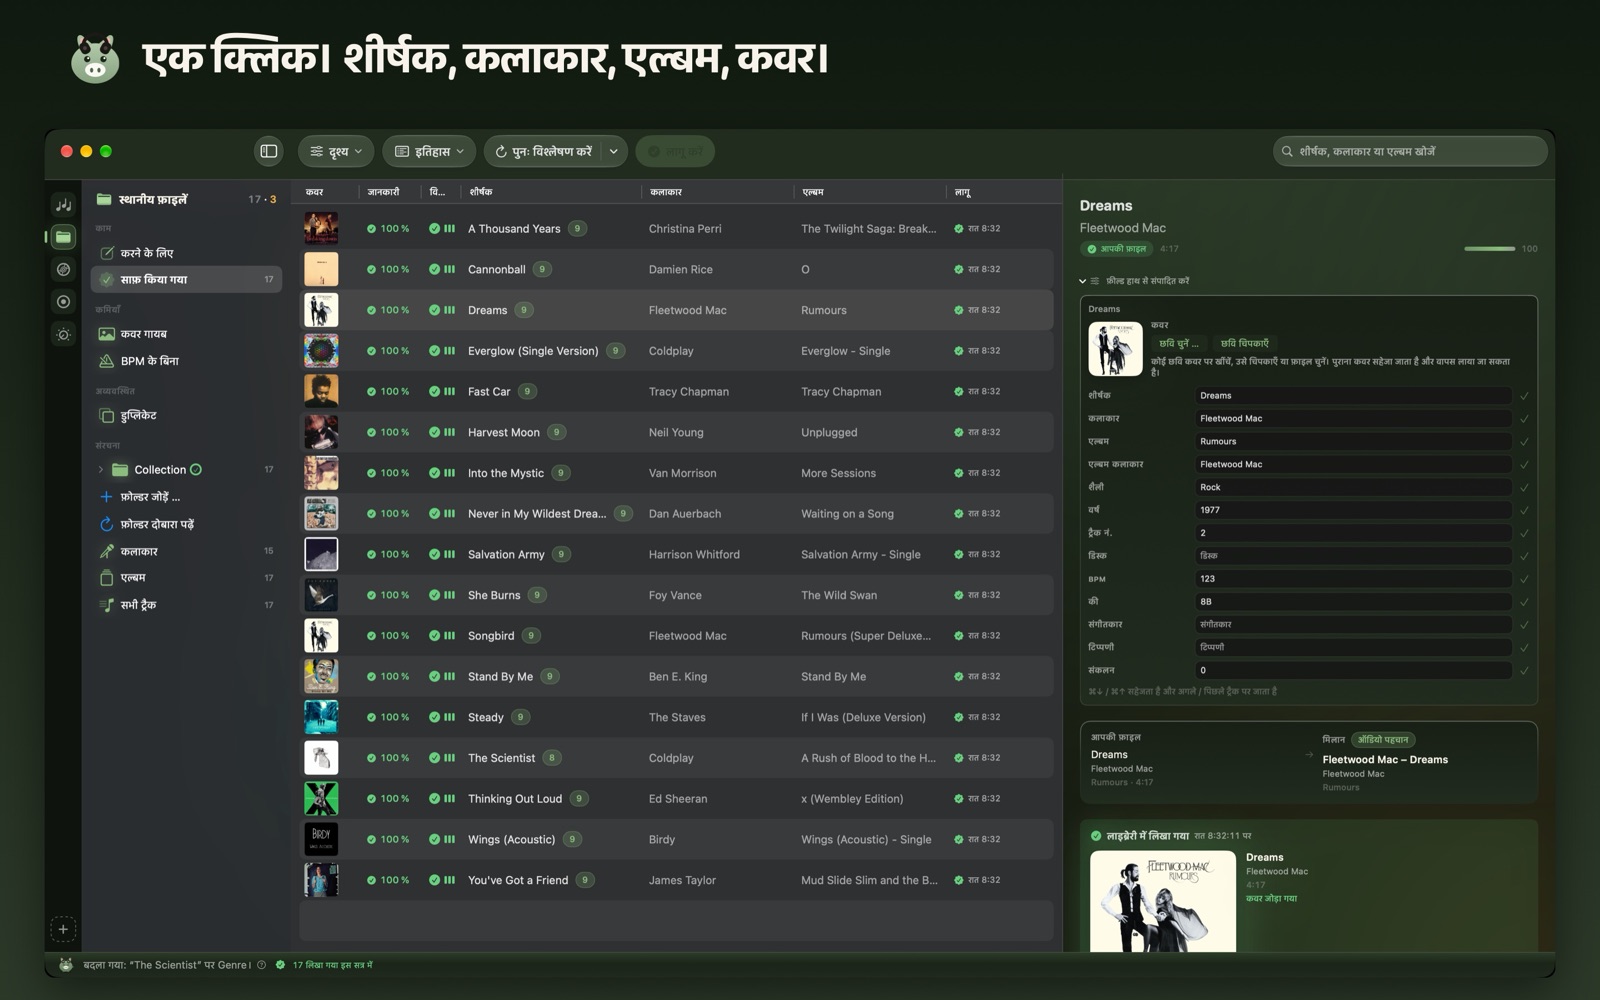The height and width of the screenshot is (1000, 1600).
Task: Click the checkmark beside BPM 123 field
Action: [x=1524, y=579]
